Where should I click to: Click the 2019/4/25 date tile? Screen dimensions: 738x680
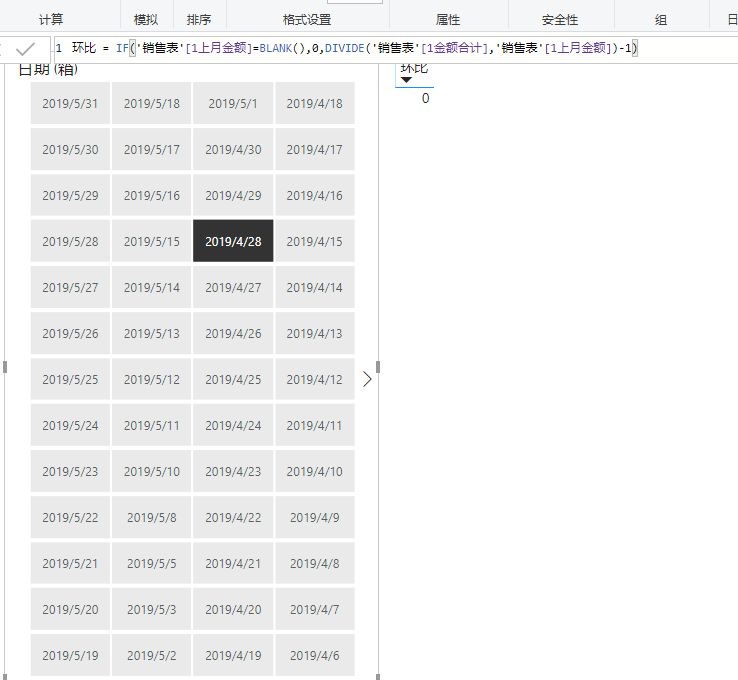tap(233, 379)
